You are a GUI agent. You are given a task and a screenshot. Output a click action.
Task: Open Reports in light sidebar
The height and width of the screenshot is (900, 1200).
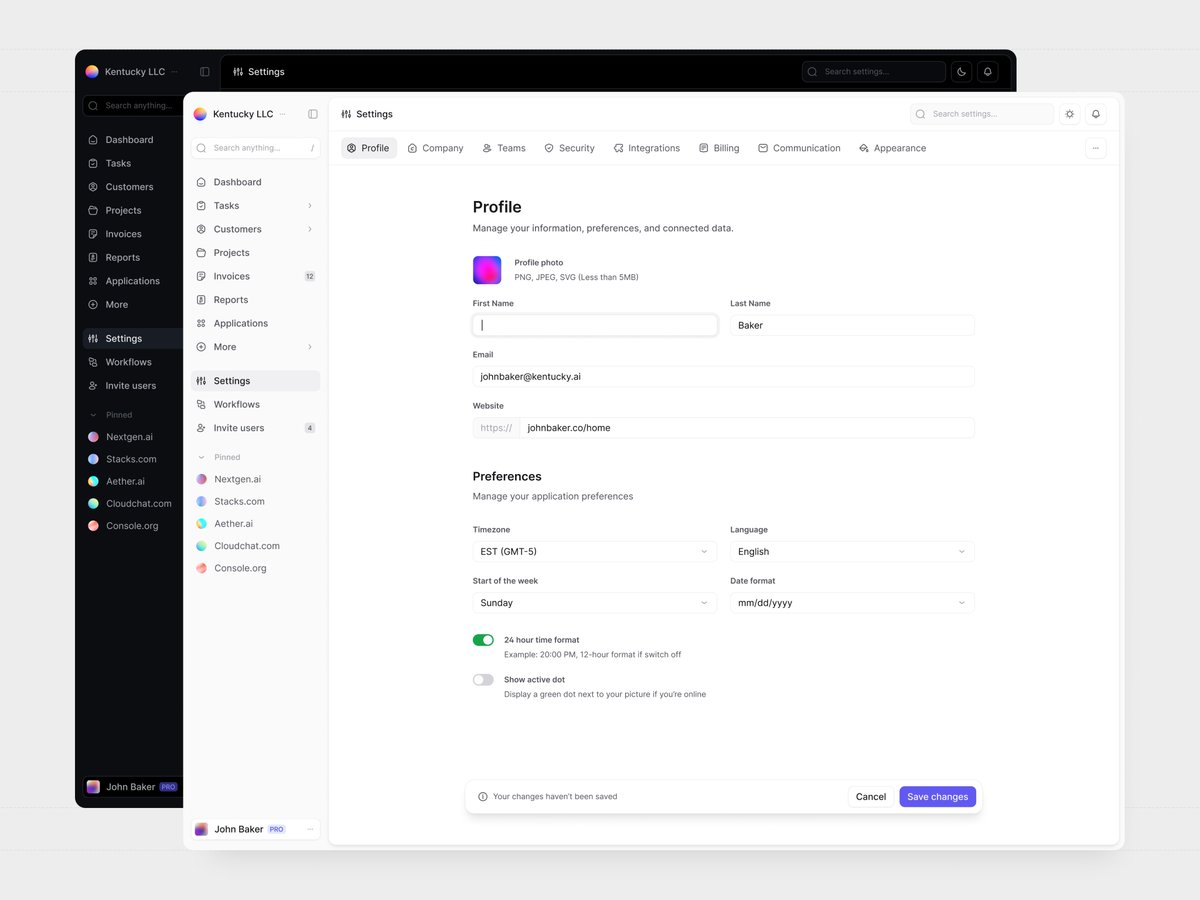click(255, 300)
